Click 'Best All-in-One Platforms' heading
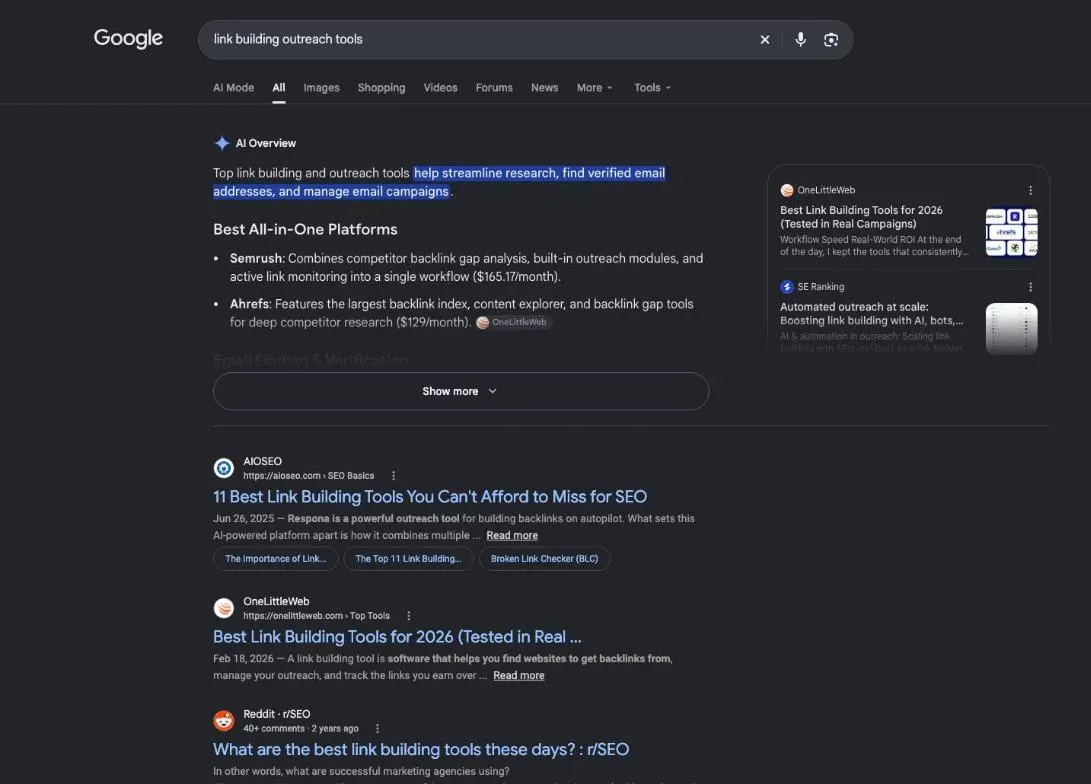Viewport: 1091px width, 784px height. click(x=305, y=230)
